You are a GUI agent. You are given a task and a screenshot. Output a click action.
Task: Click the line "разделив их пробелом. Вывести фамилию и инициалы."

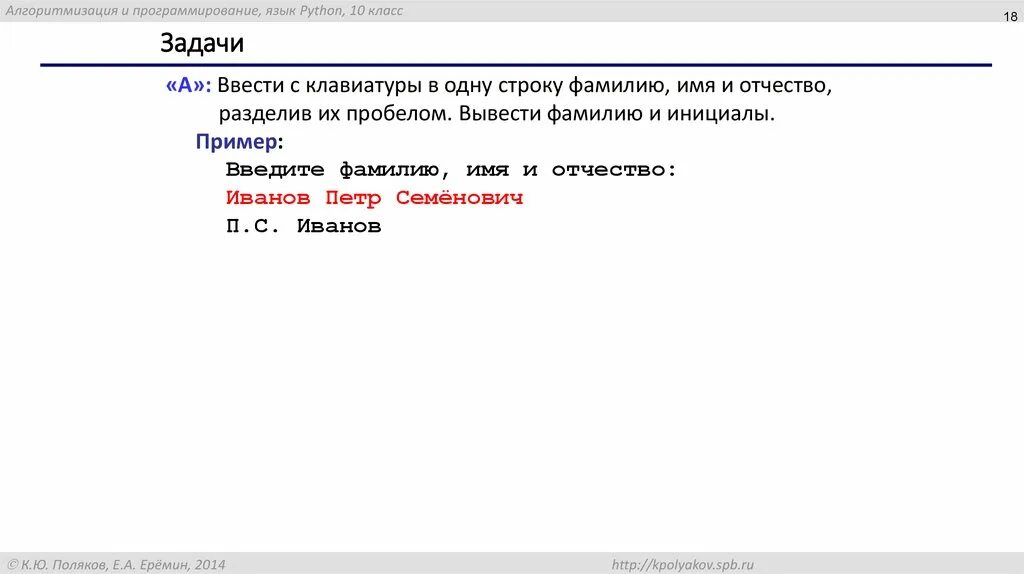click(x=496, y=114)
